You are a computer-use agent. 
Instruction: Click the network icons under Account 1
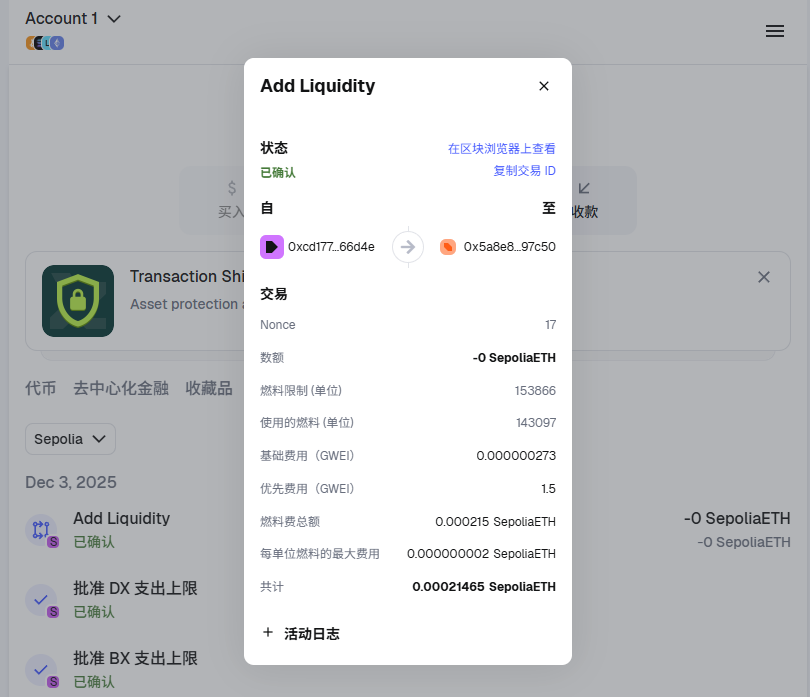point(45,43)
